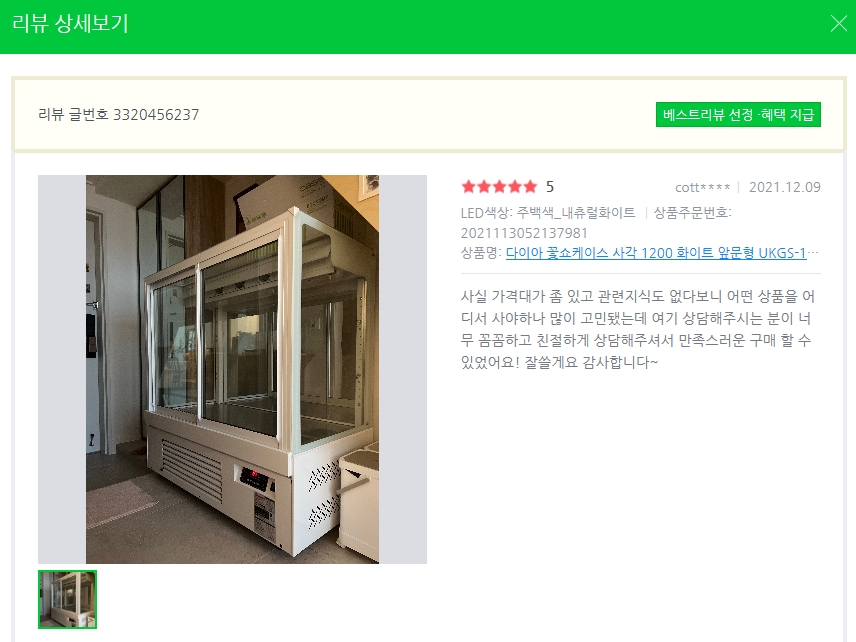This screenshot has width=856, height=642.
Task: Click the ellipsis after truncated product name
Action: click(813, 253)
